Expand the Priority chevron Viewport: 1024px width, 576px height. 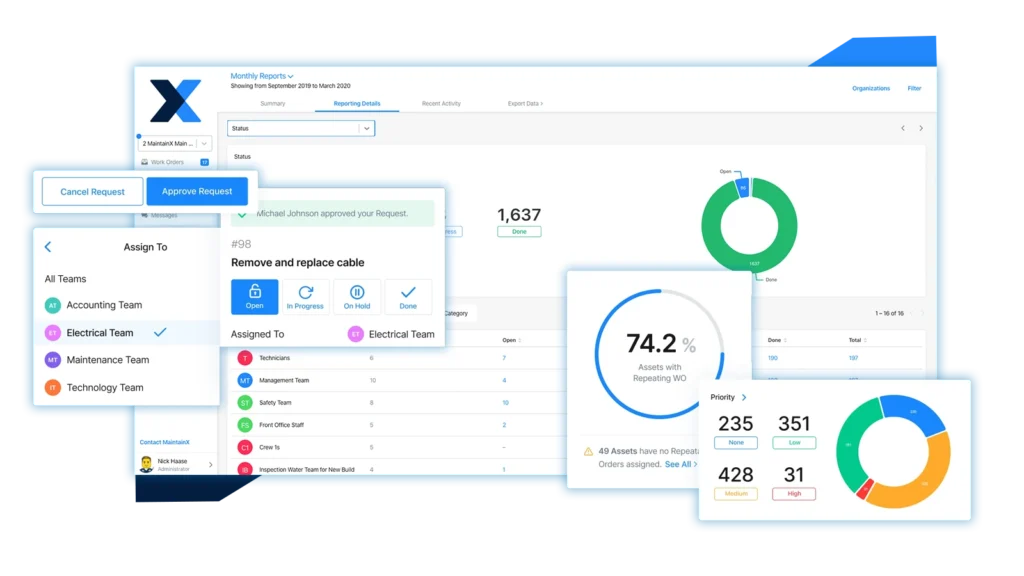pos(744,398)
